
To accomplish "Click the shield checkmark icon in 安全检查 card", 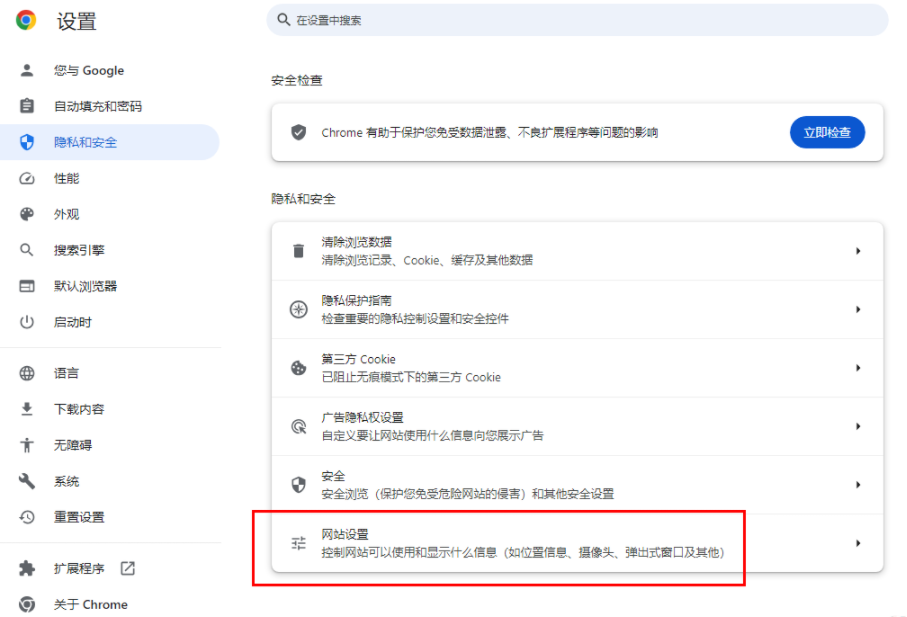I will [298, 132].
